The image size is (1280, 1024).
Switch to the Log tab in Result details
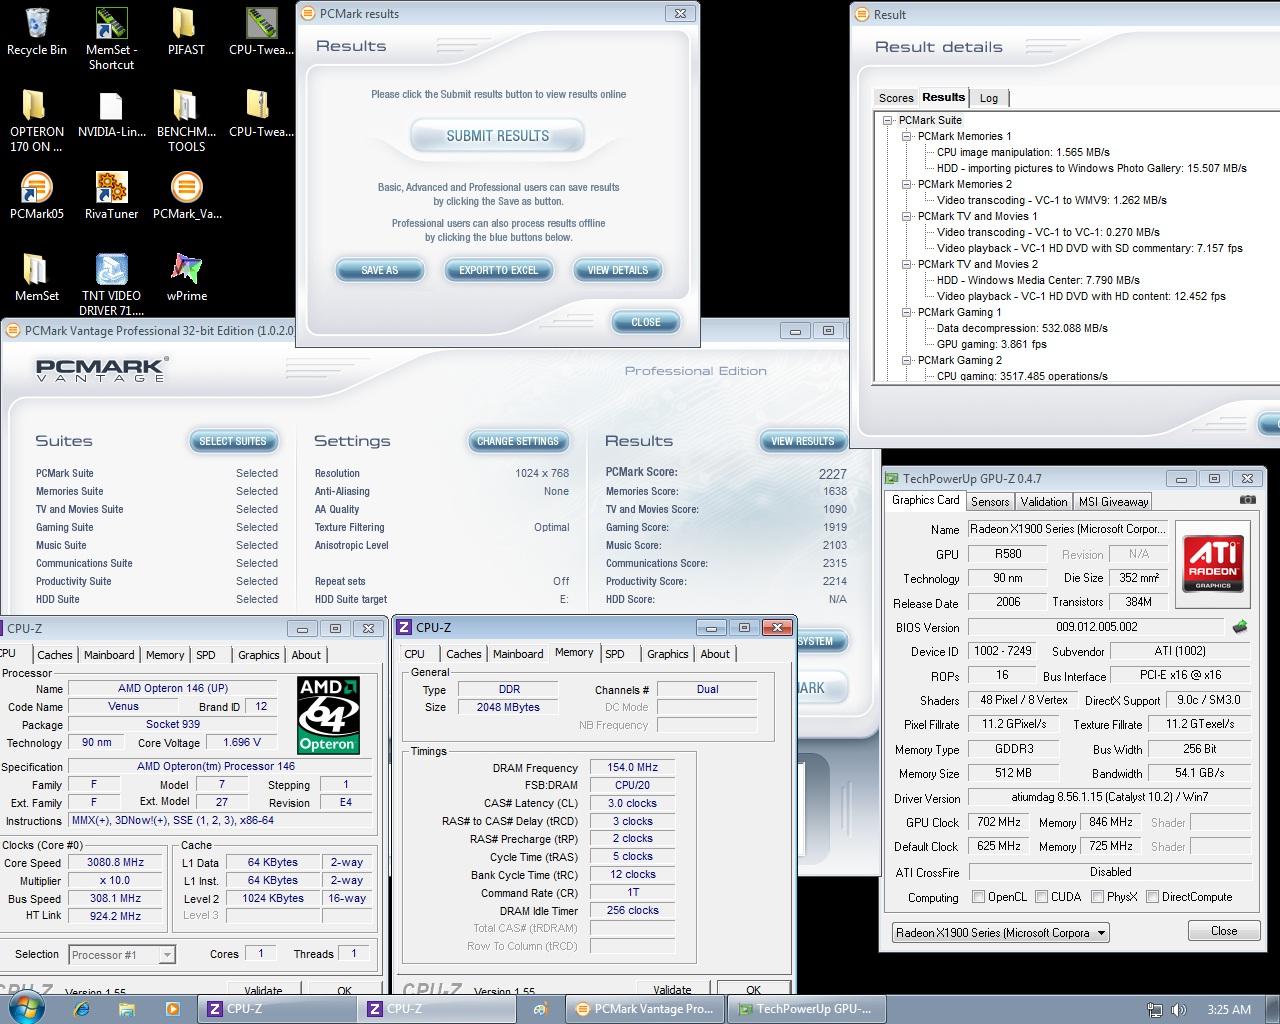[989, 98]
